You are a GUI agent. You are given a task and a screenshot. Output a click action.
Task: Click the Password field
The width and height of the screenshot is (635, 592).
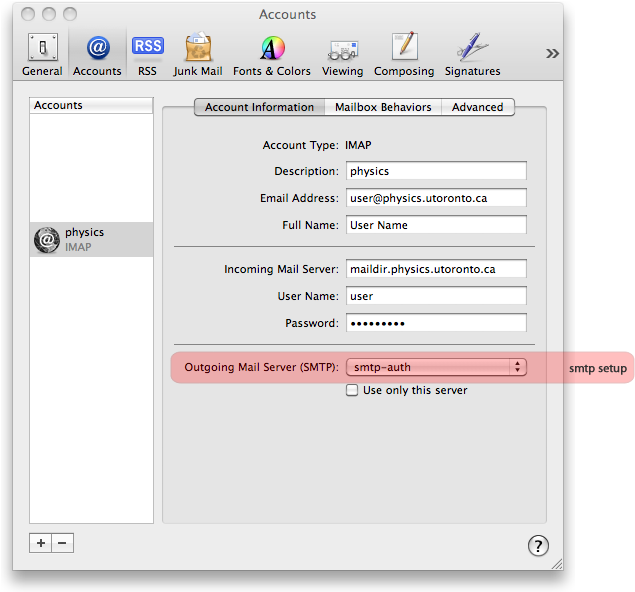tap(436, 323)
